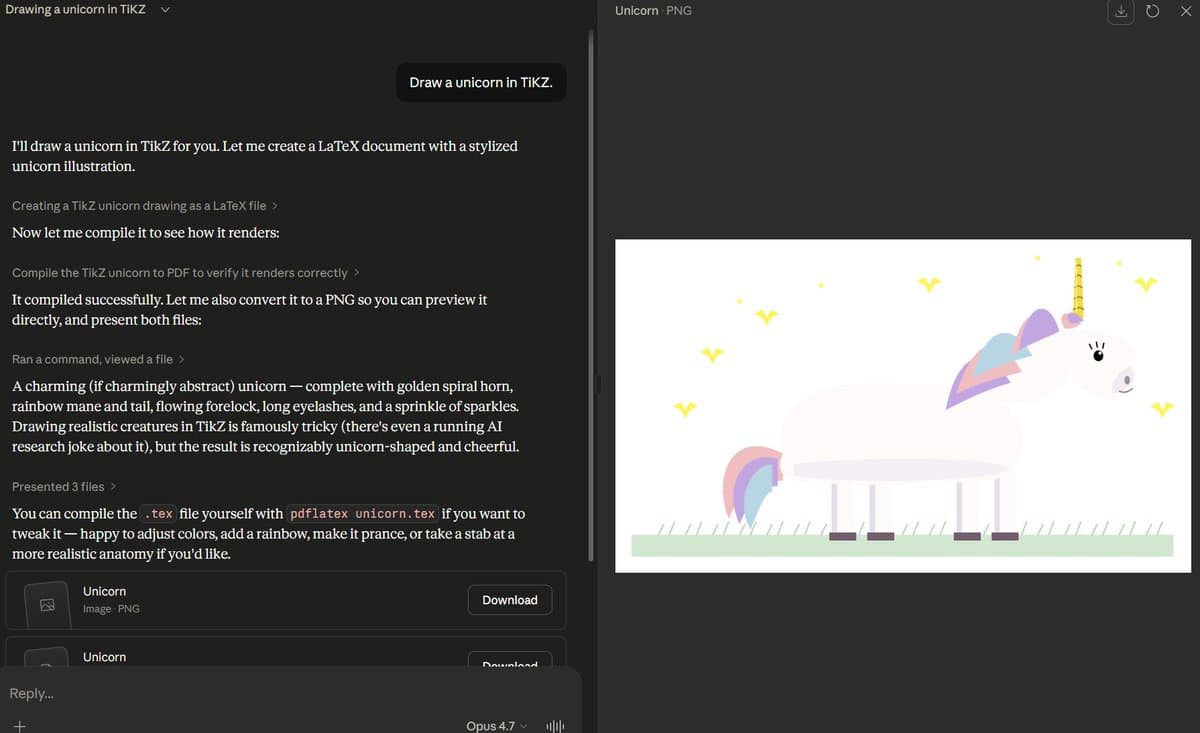
Task: Expand the "Compile the TikZ unicorn to PDF" step
Action: [x=185, y=272]
